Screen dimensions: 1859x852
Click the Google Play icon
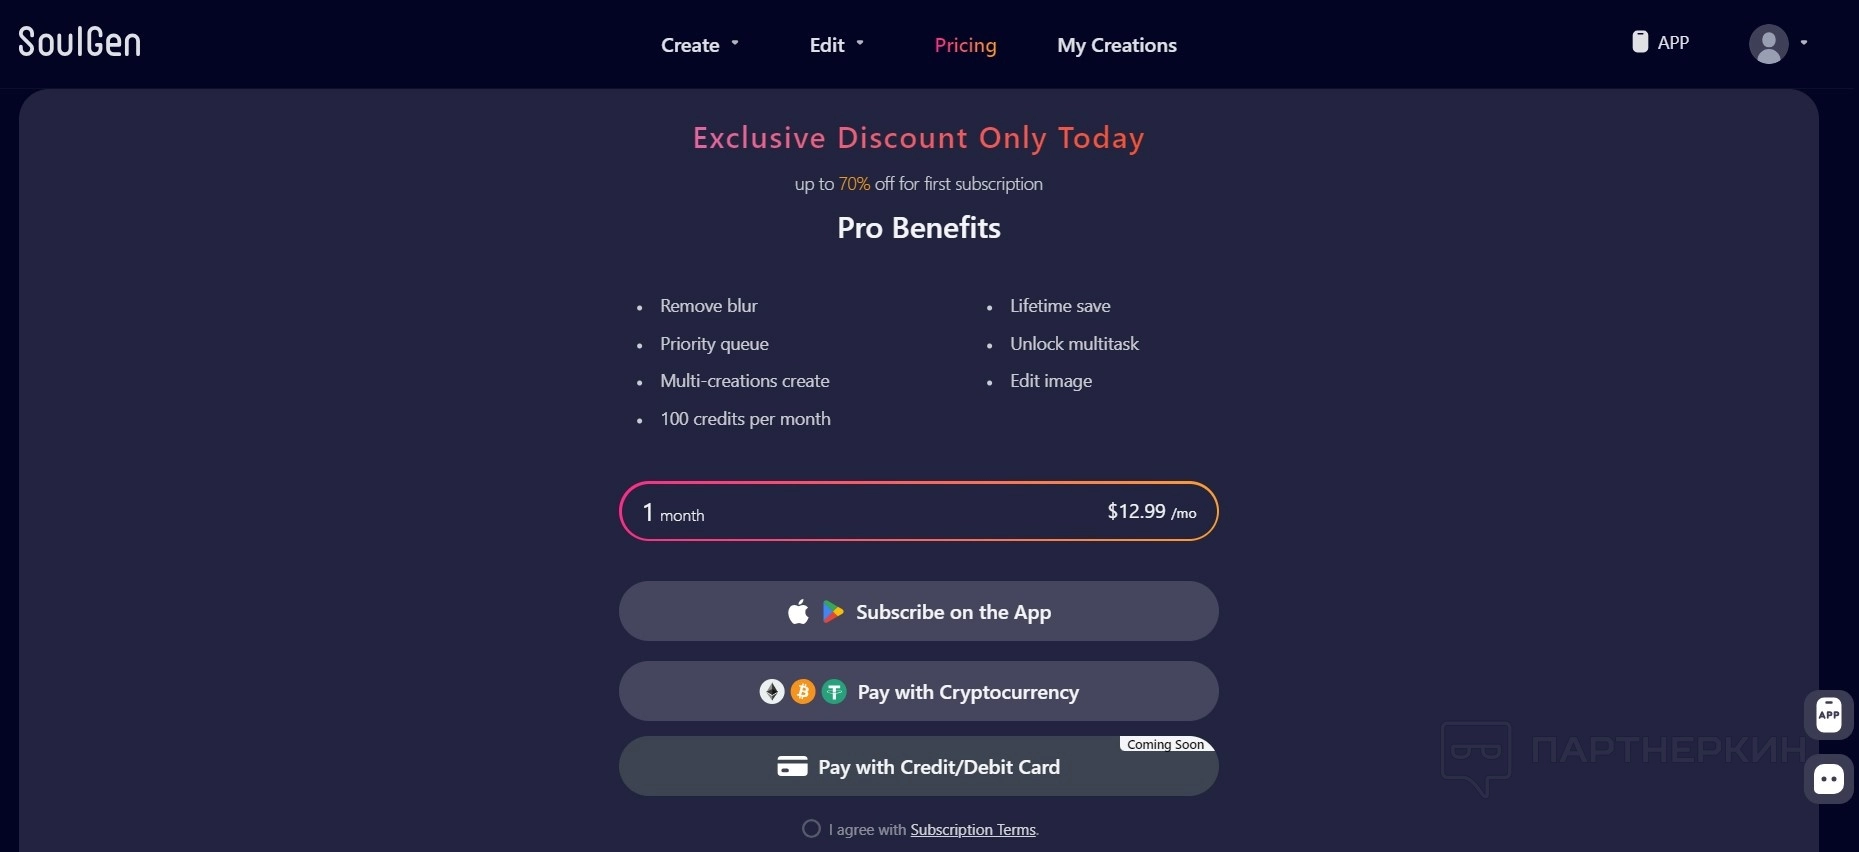[x=832, y=612]
